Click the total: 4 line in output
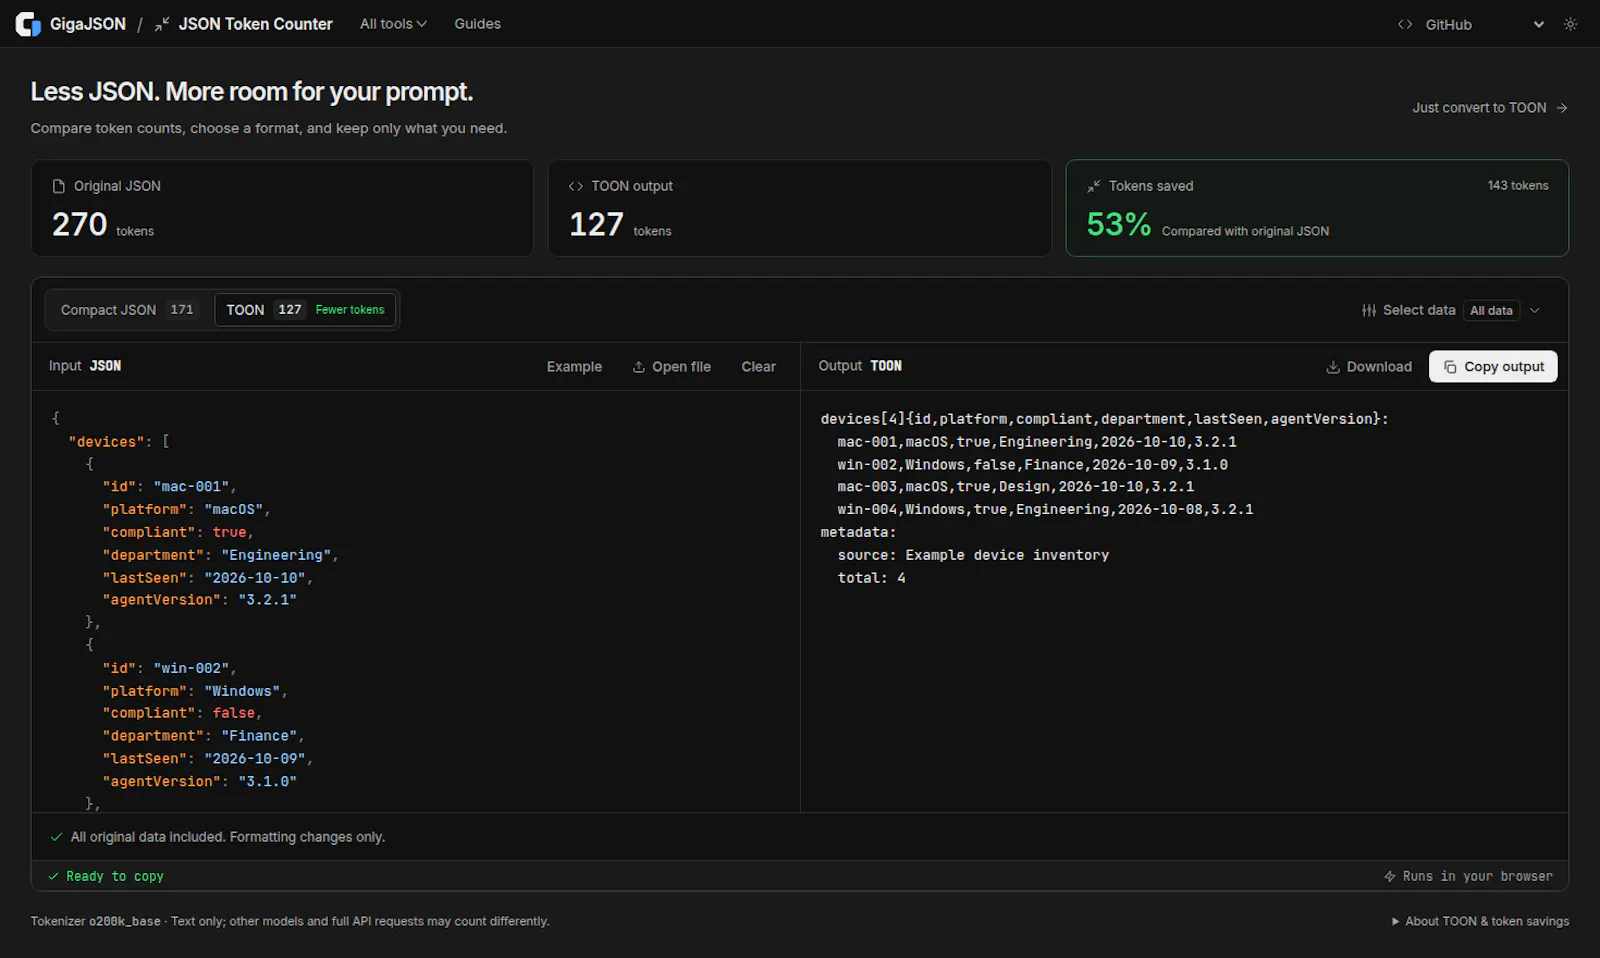 click(x=871, y=578)
